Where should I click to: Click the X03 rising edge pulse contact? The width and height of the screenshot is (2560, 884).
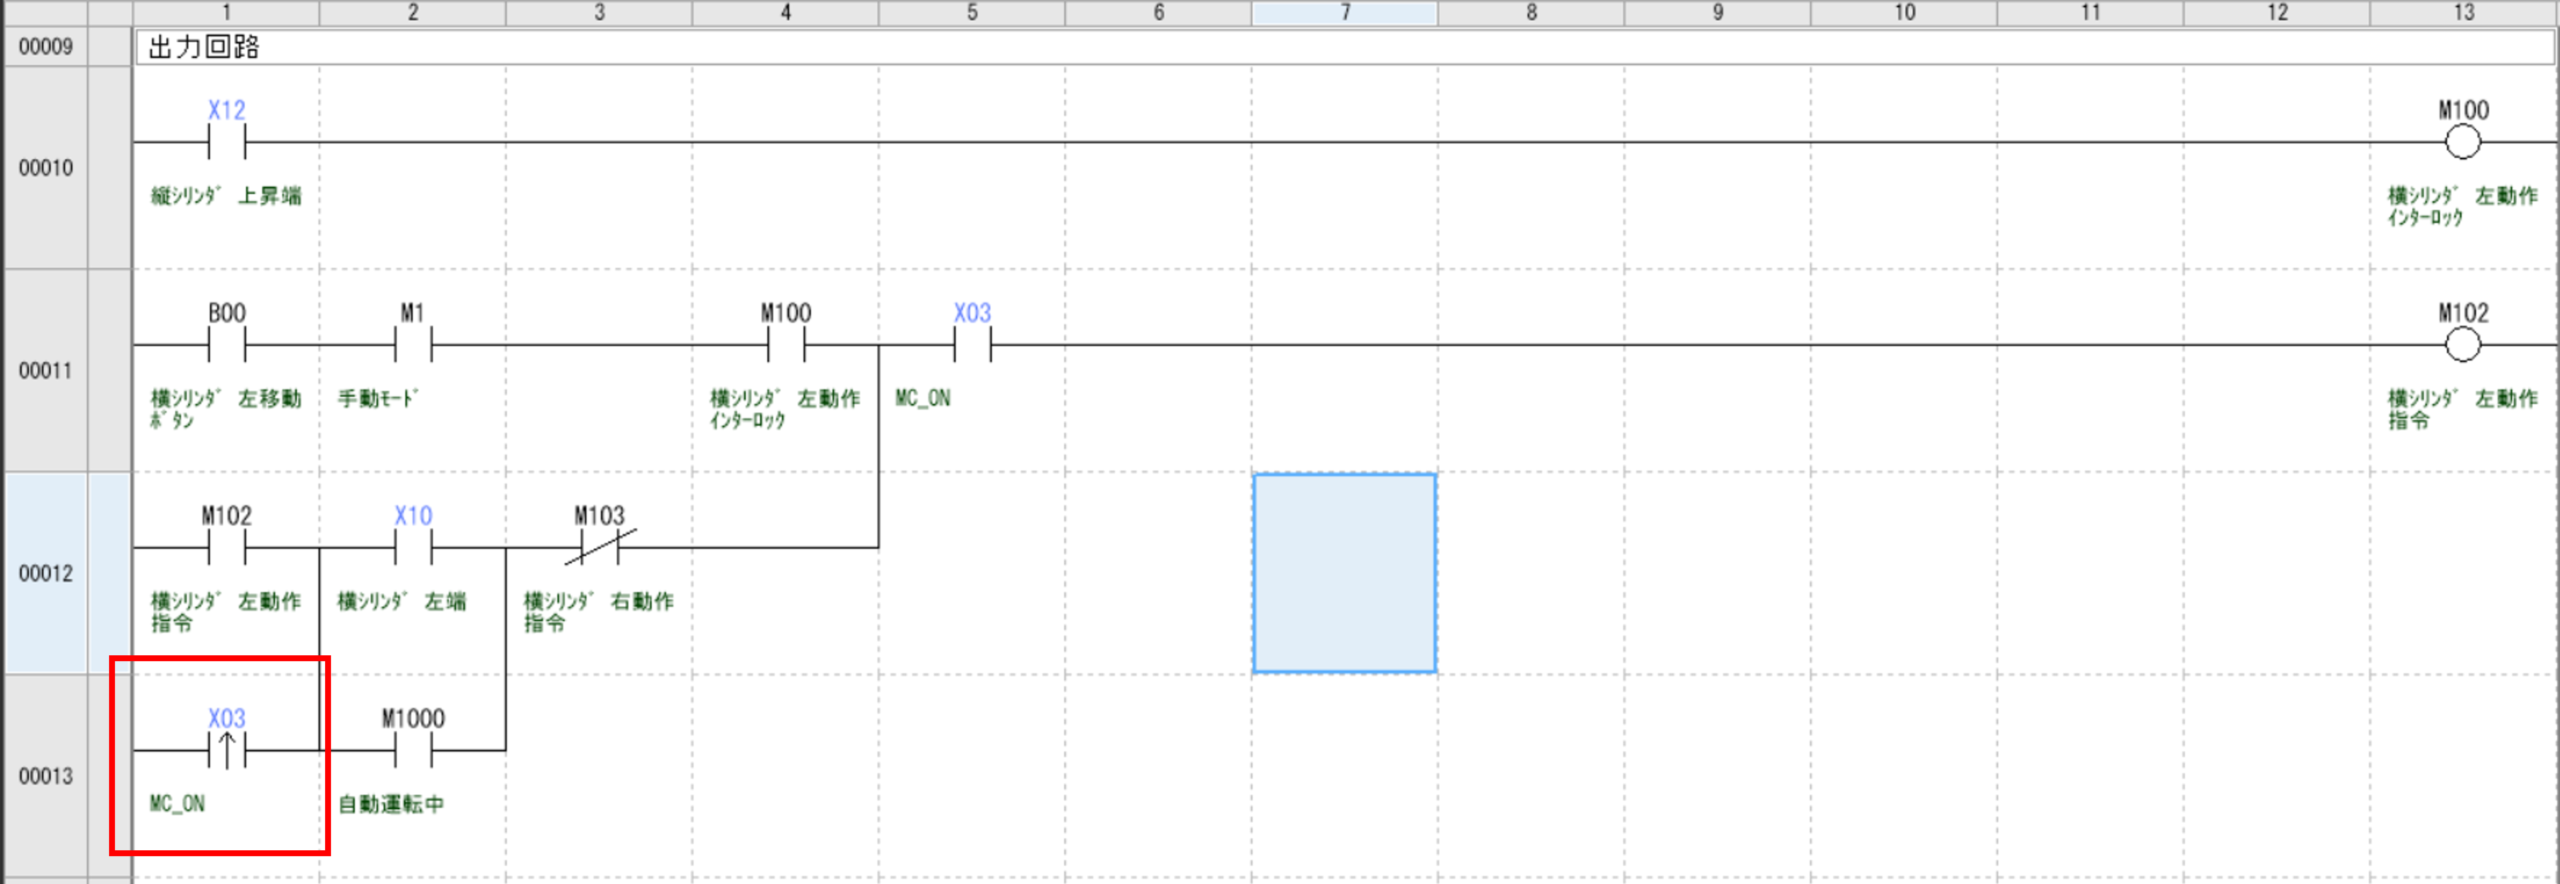[227, 749]
